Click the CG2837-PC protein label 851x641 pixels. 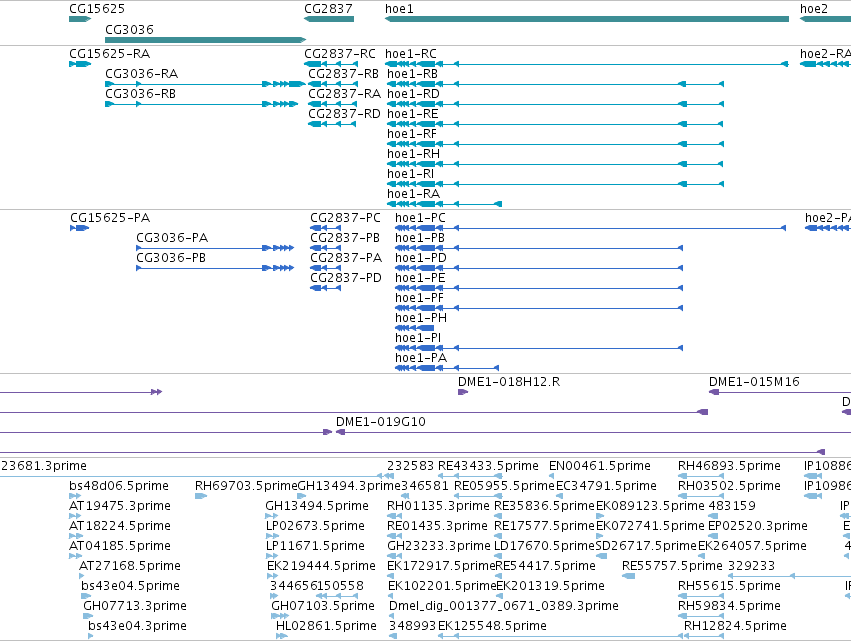pyautogui.click(x=346, y=218)
